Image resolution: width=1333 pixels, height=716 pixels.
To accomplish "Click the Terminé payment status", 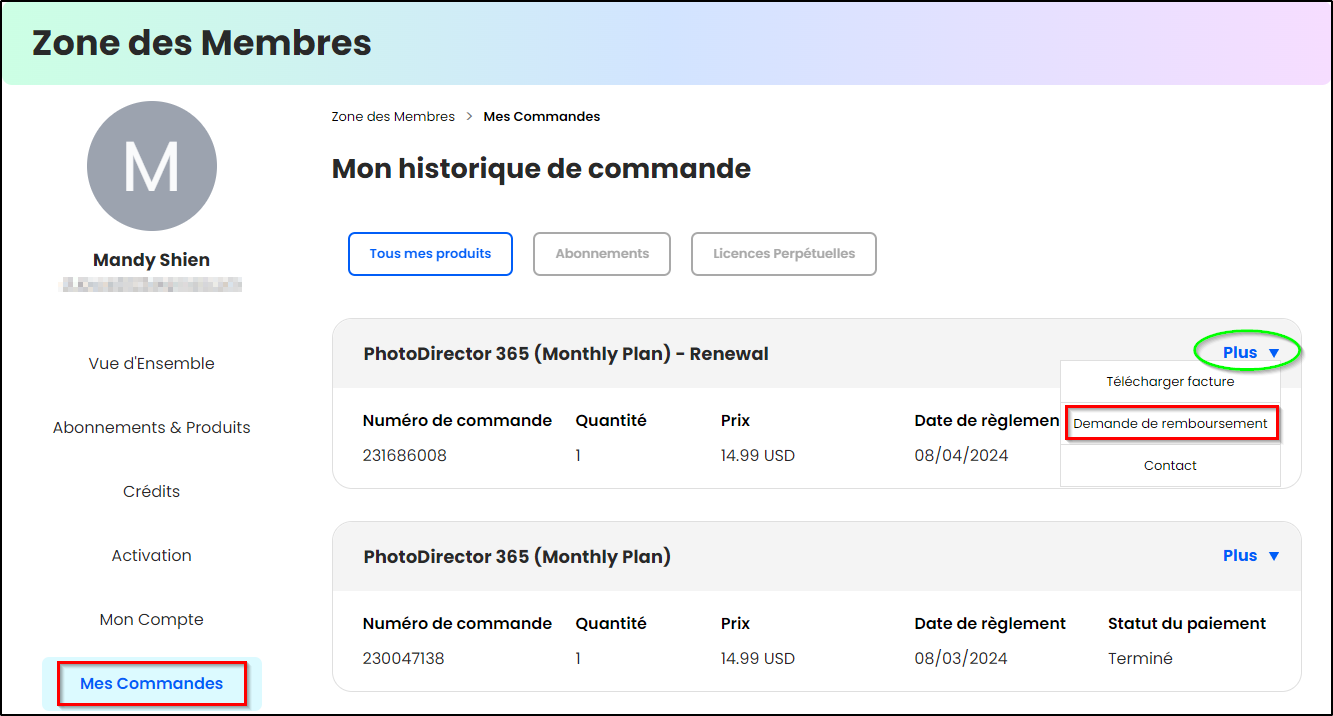I will coord(1140,659).
